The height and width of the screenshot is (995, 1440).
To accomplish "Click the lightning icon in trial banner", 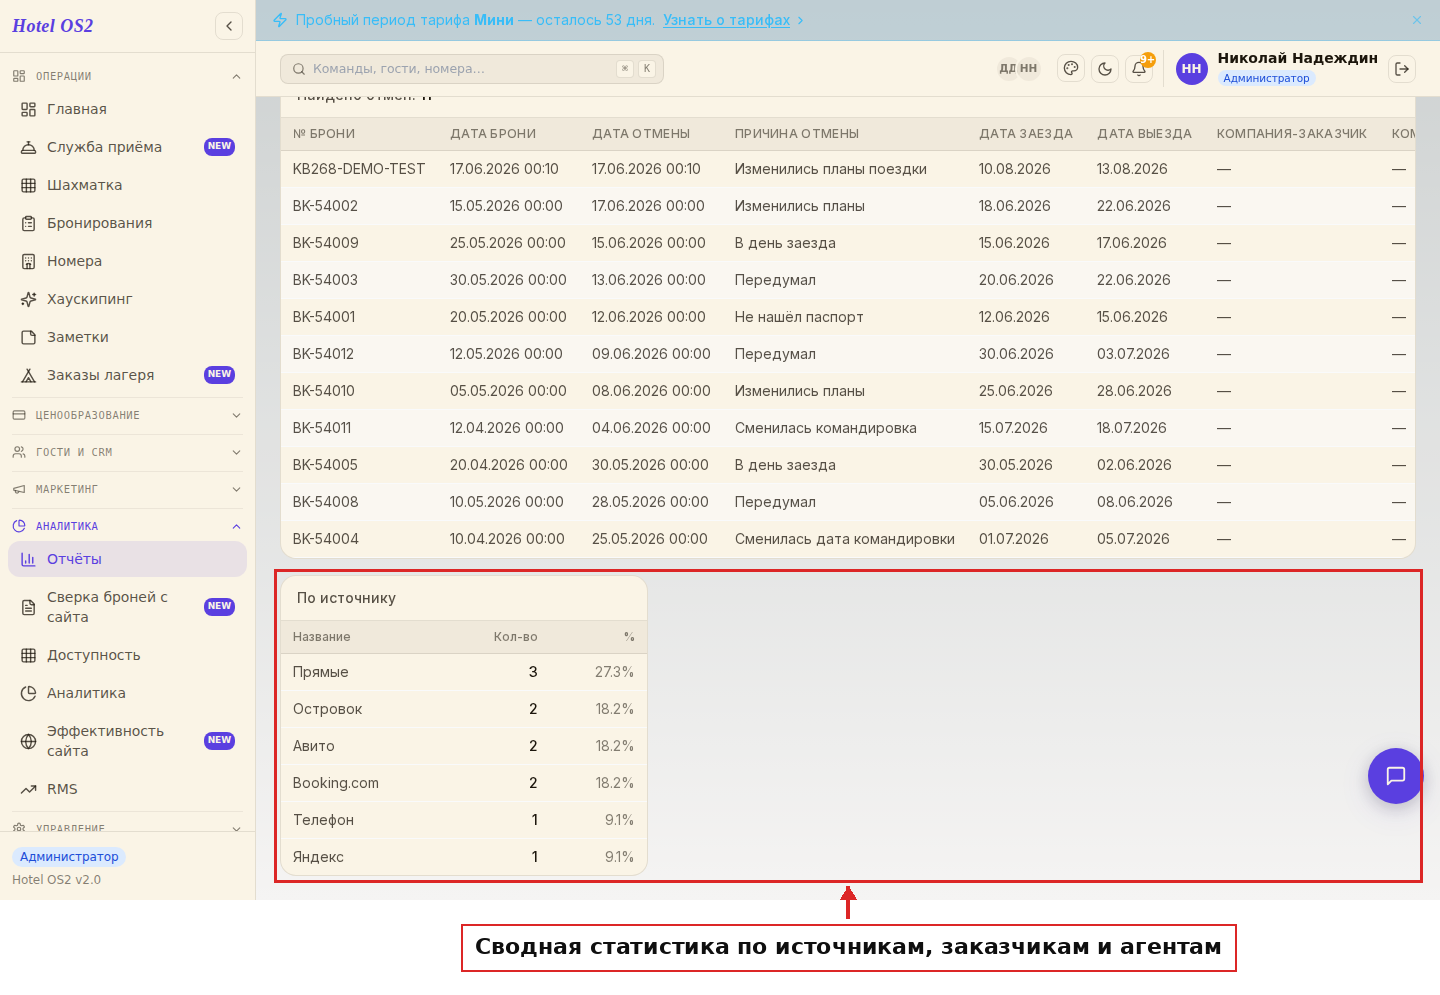I will pos(280,20).
